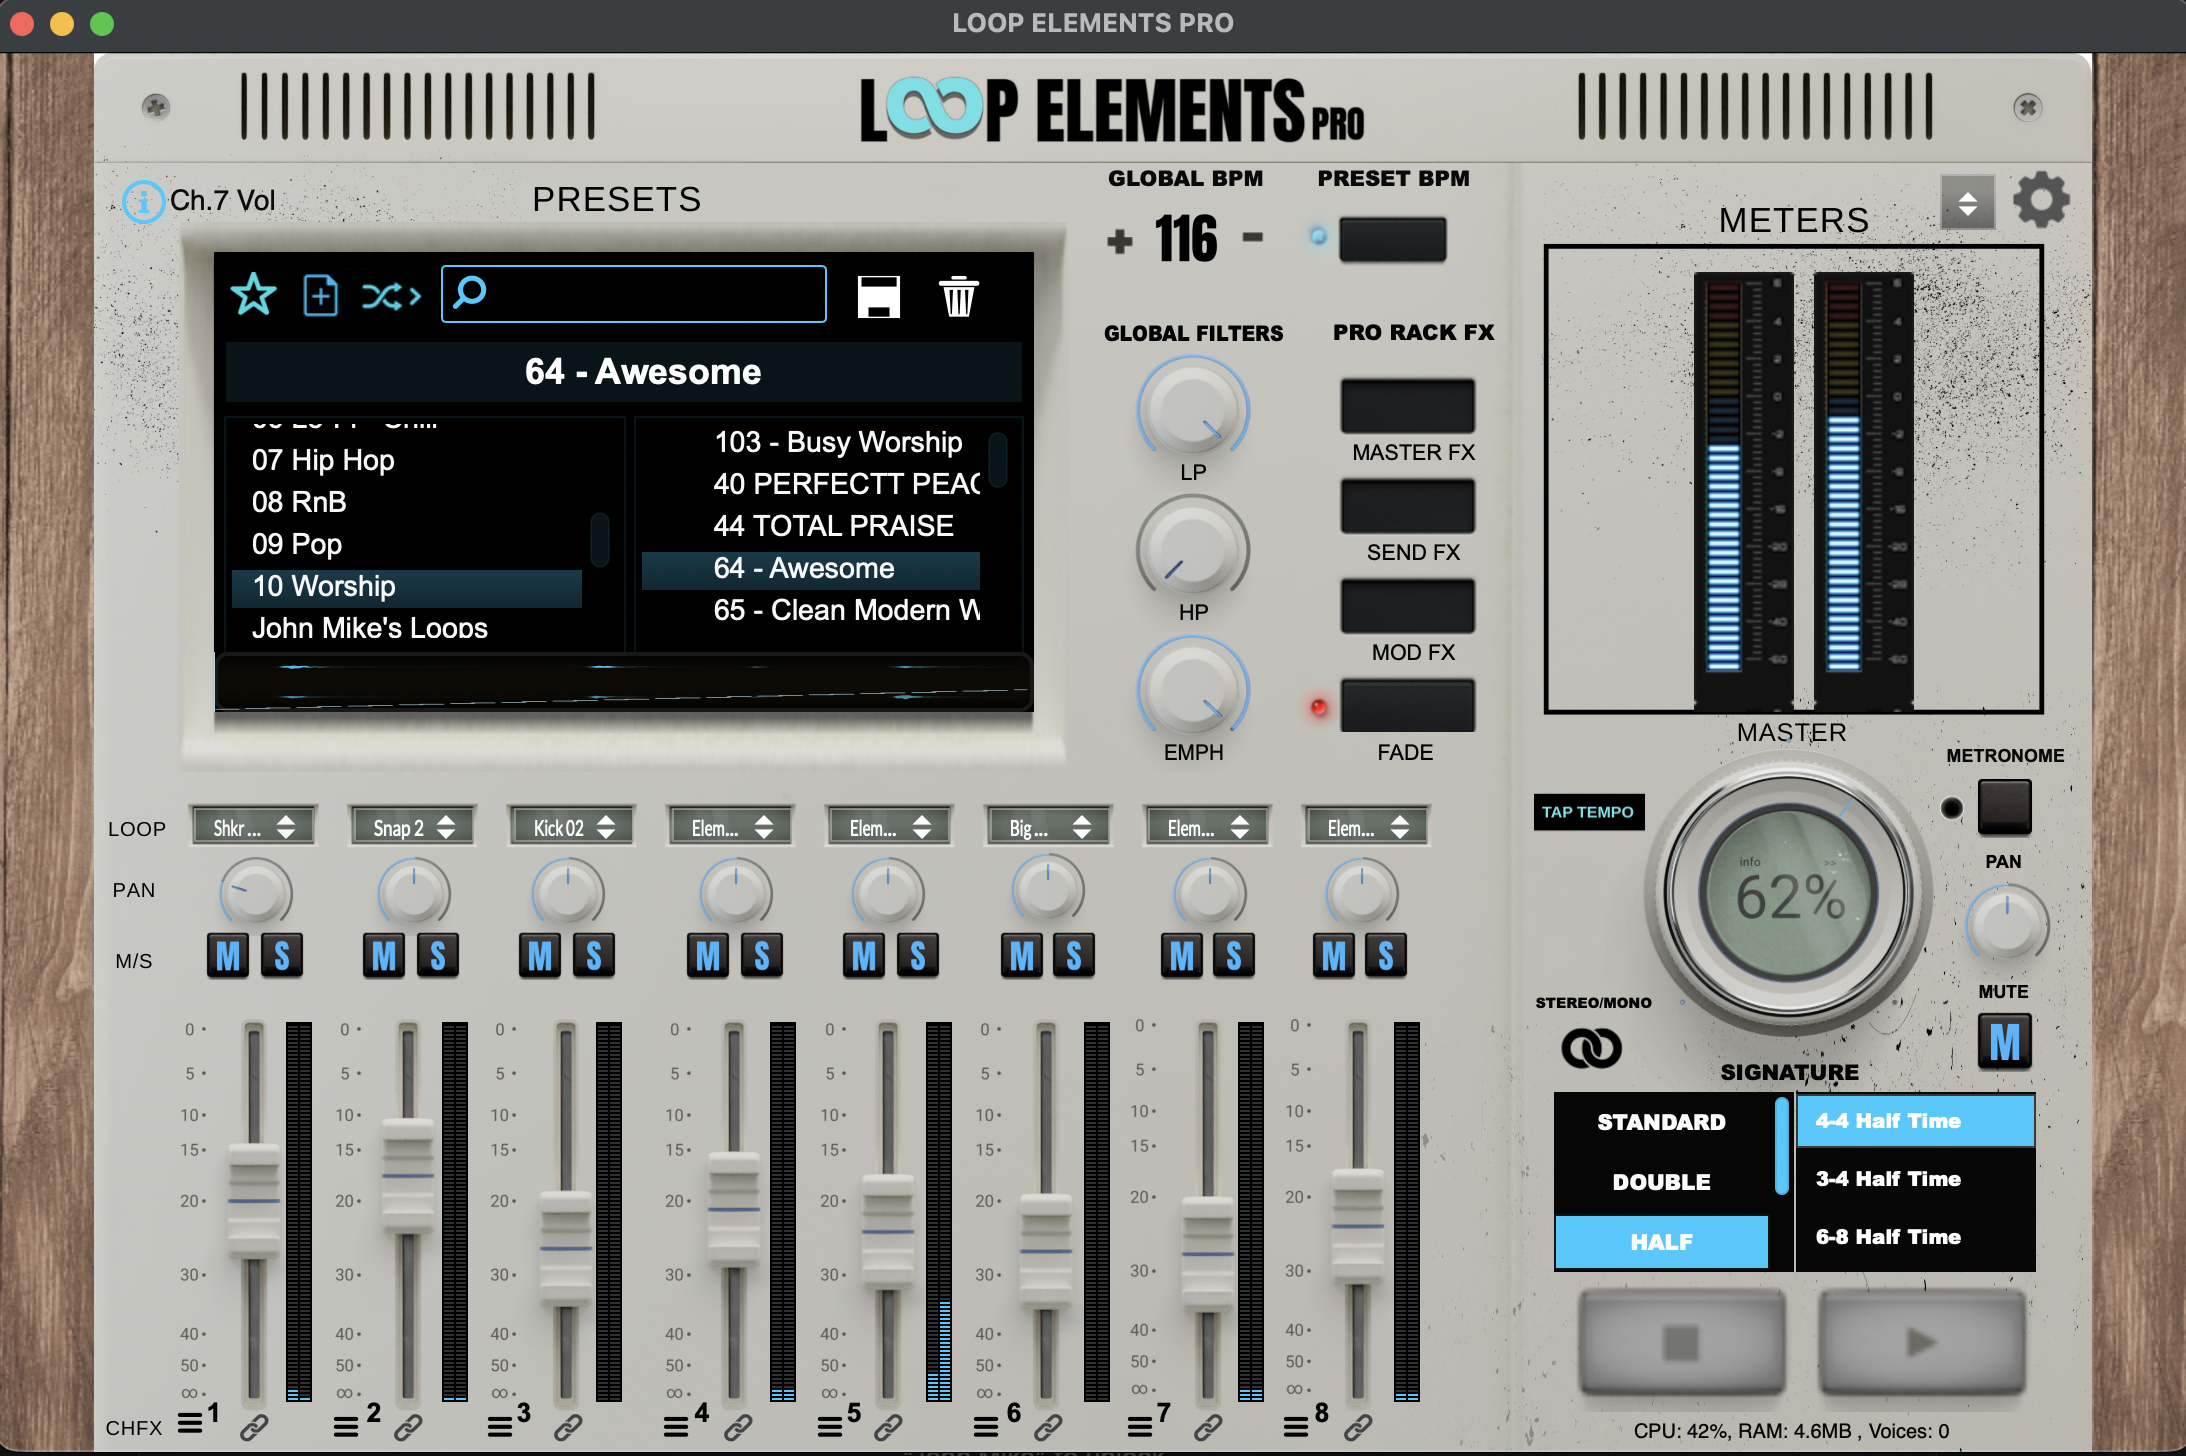The height and width of the screenshot is (1456, 2186).
Task: Open the Big loop dropdown
Action: 1049,827
